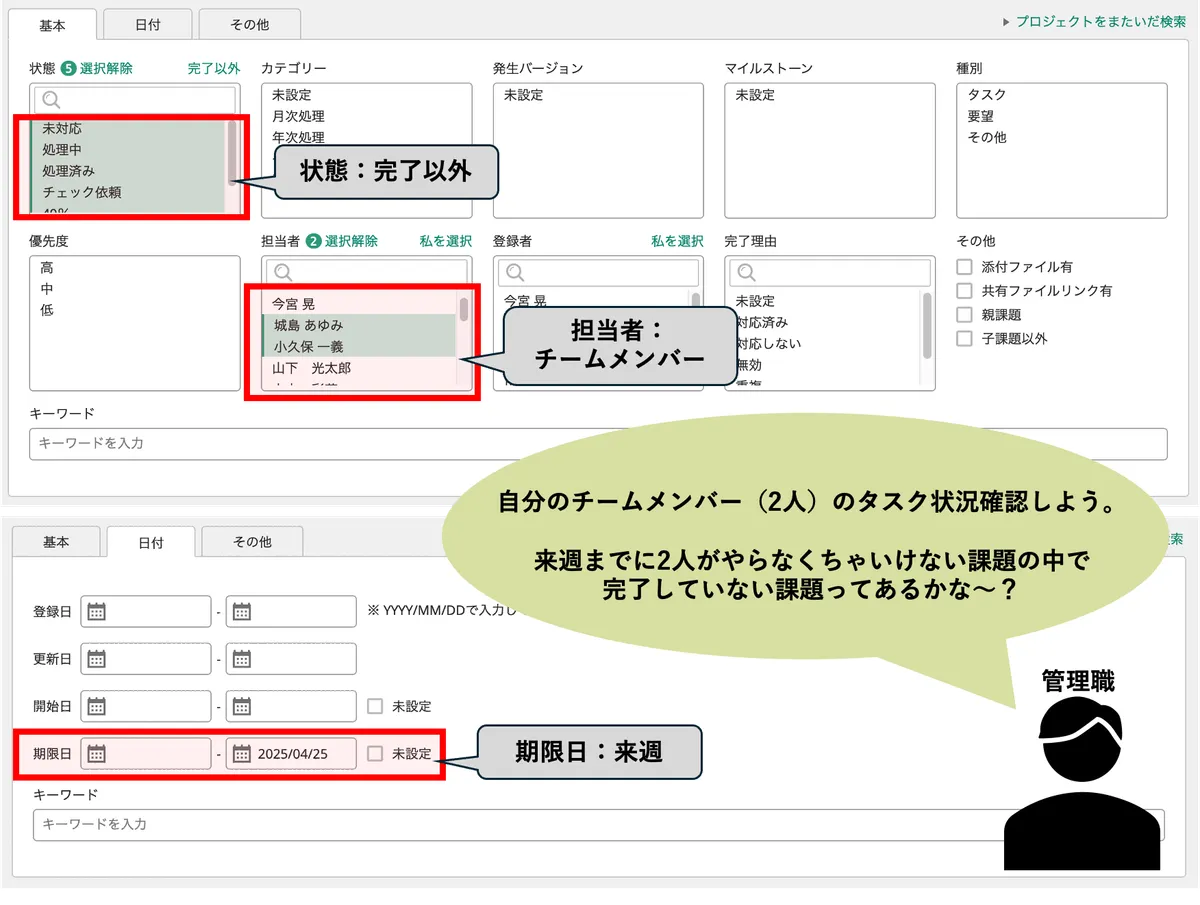Open the 期限日 end date calendar showing 2025/04/25
Image resolution: width=1200 pixels, height=905 pixels.
point(239,753)
